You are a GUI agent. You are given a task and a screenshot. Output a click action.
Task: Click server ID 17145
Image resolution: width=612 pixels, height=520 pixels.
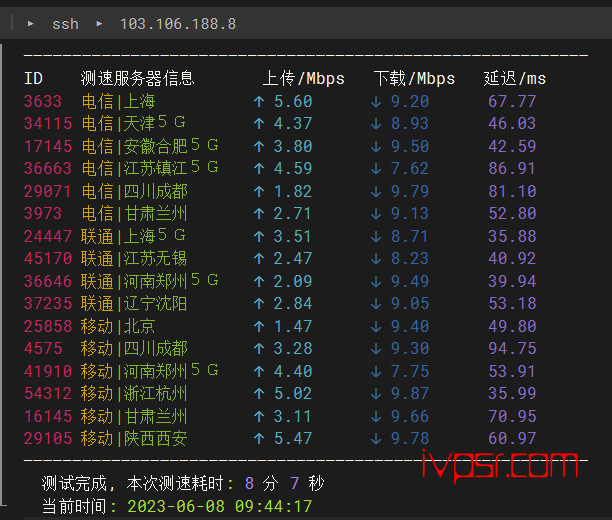pyautogui.click(x=48, y=146)
